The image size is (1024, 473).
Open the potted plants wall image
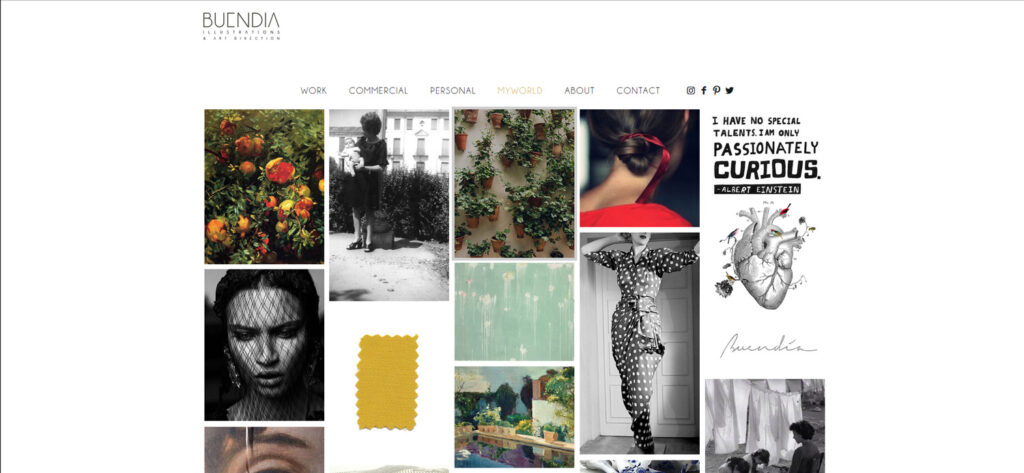(515, 183)
